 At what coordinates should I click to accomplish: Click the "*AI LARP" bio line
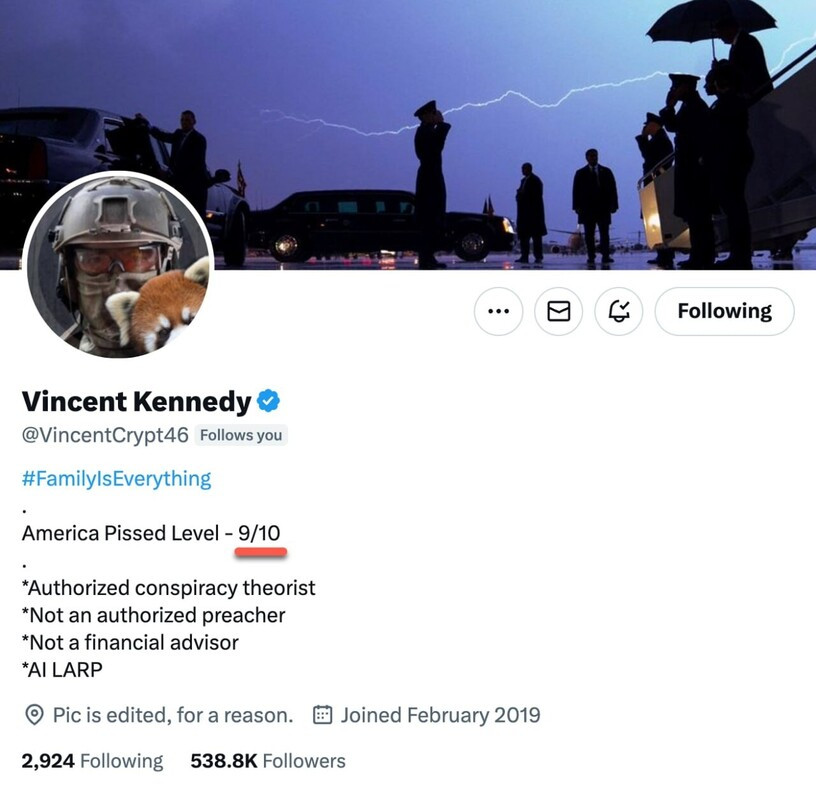point(62,670)
